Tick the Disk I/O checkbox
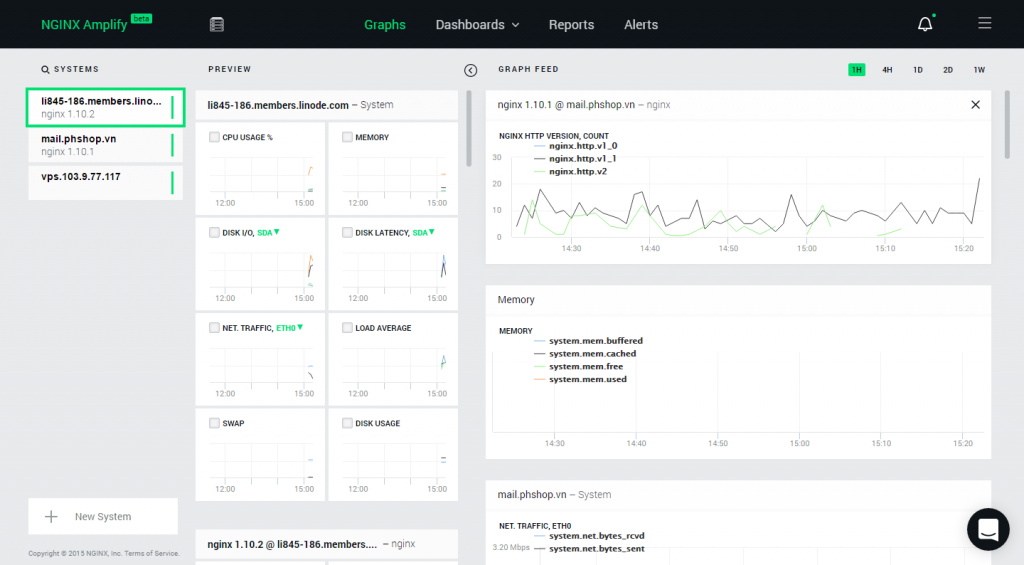 [214, 233]
